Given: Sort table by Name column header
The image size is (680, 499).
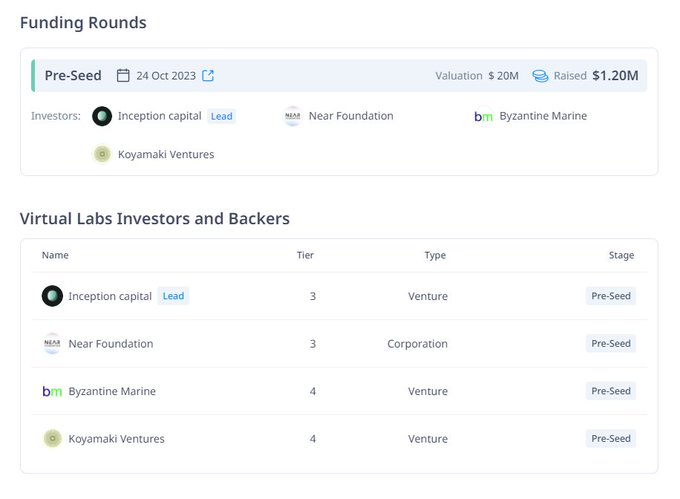Looking at the screenshot, I should tap(55, 255).
